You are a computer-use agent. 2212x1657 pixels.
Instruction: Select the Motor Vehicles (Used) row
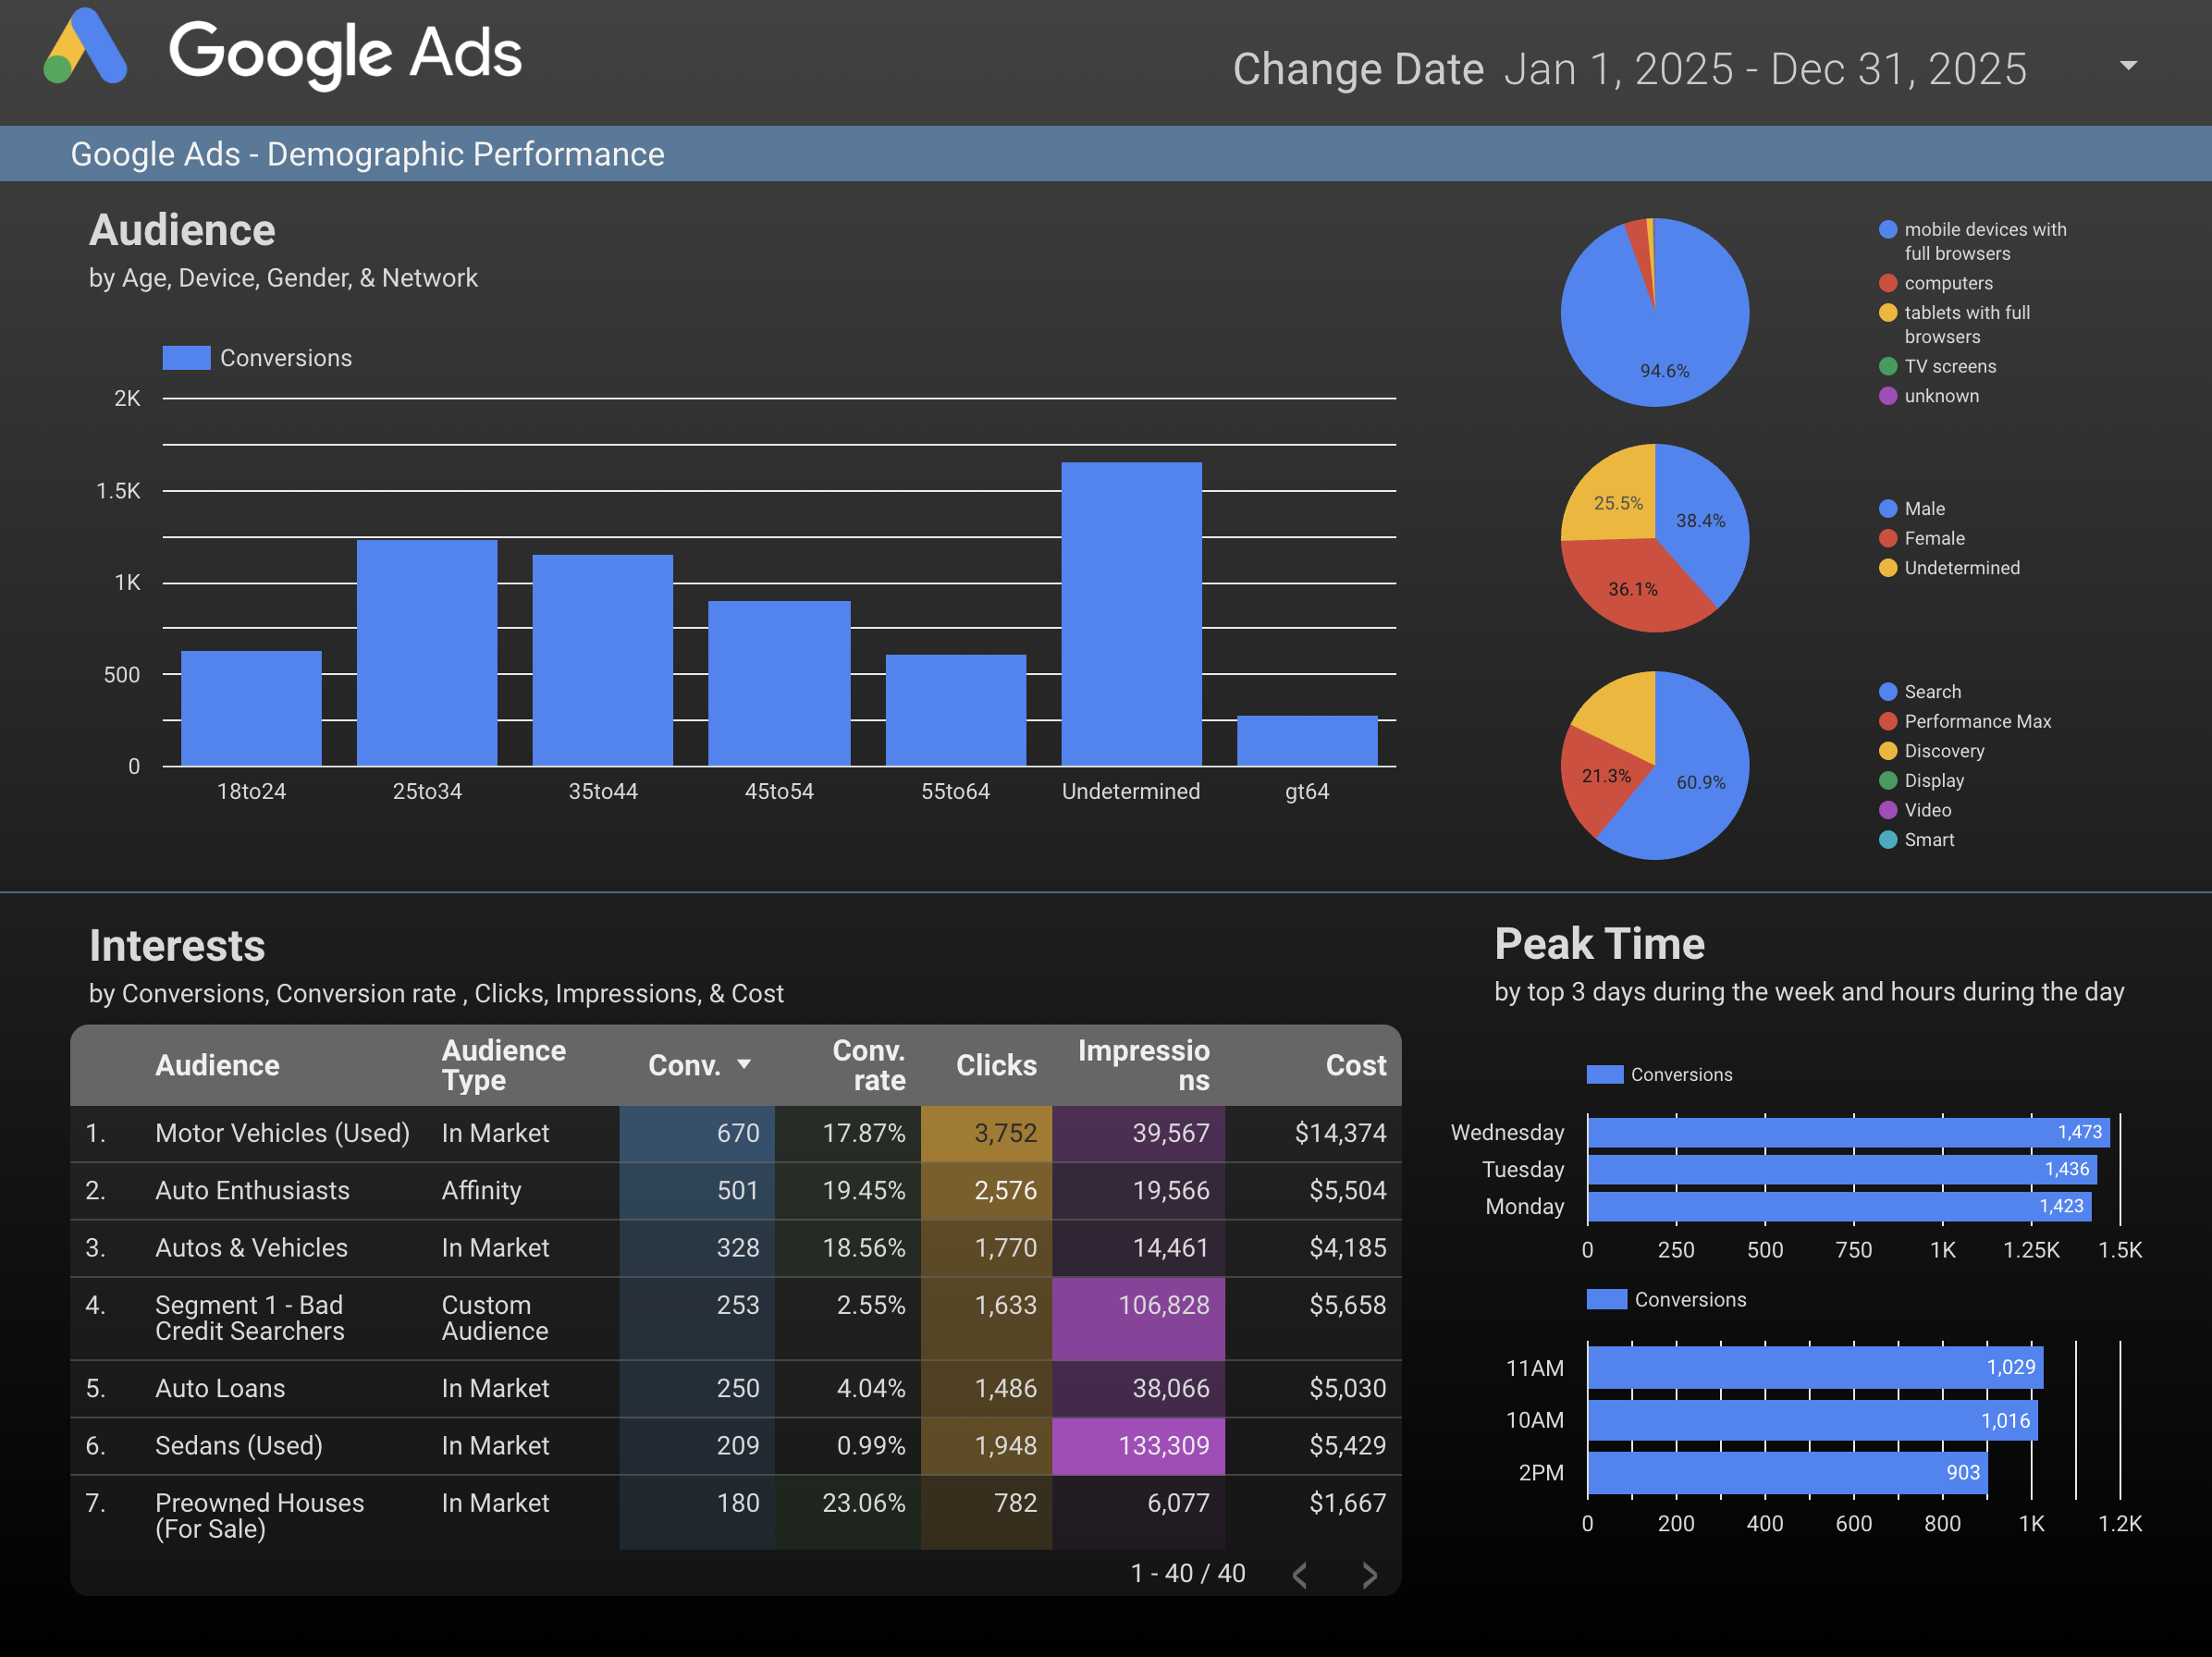282,1133
